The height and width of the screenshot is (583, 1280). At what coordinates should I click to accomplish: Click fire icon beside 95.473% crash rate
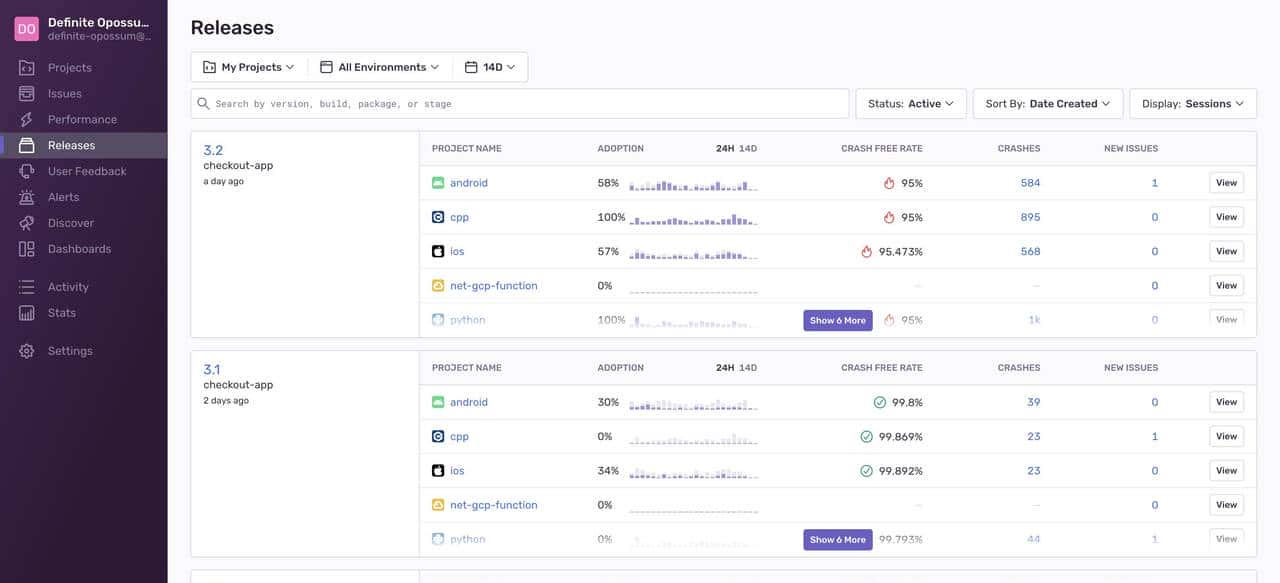pyautogui.click(x=867, y=252)
